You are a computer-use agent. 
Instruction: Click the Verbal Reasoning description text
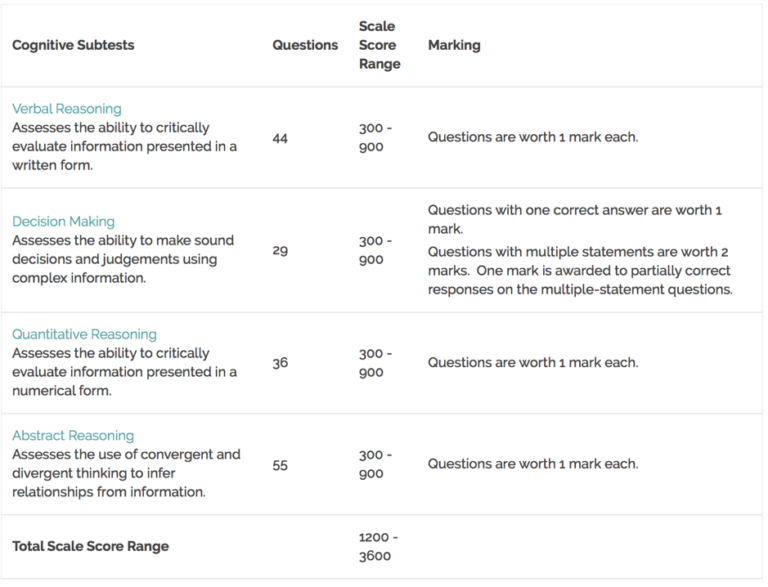coord(124,147)
